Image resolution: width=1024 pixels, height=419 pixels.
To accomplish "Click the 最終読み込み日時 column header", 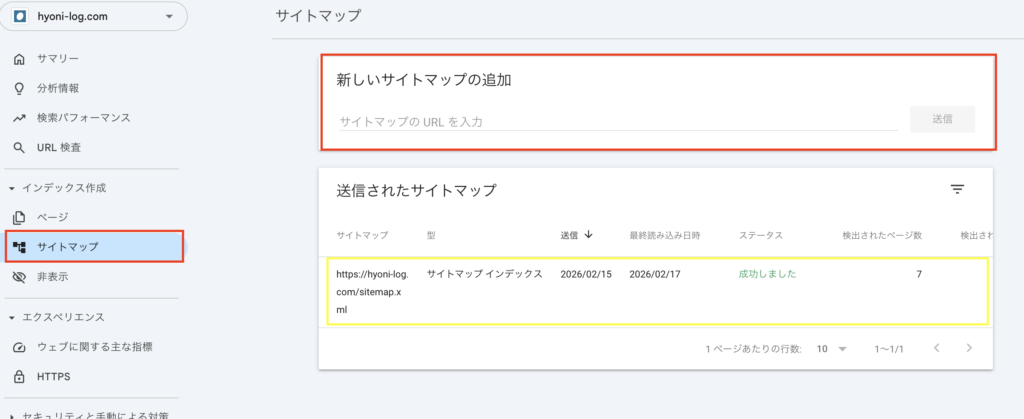I will click(x=665, y=235).
